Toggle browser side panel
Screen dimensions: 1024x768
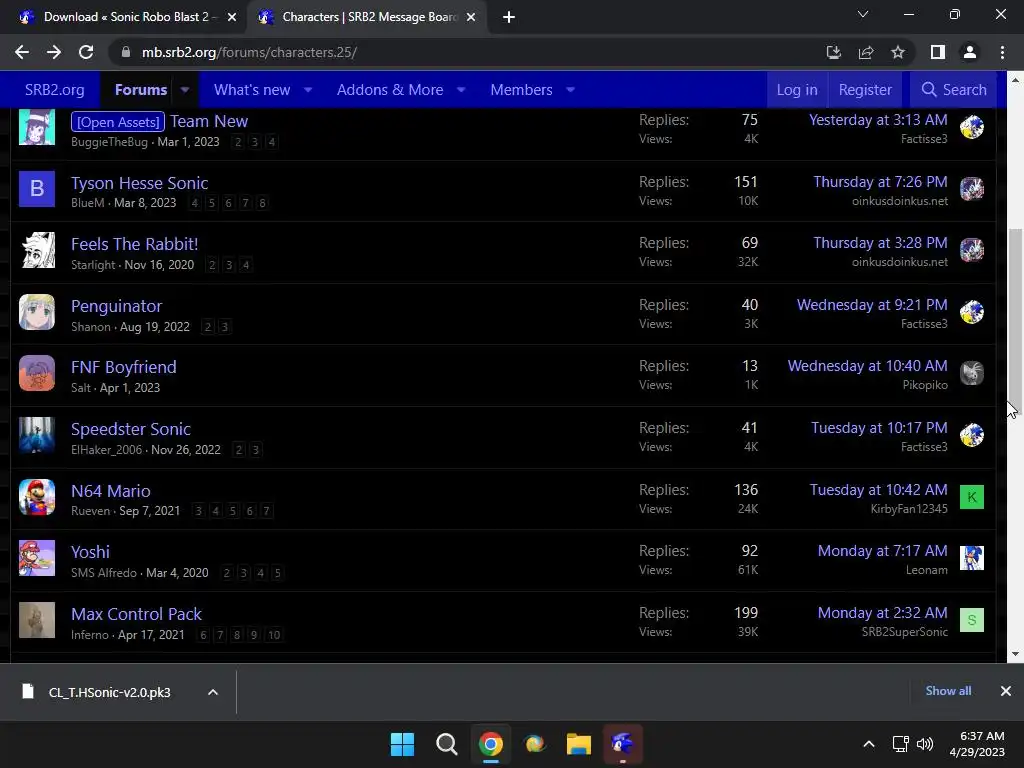[x=938, y=52]
